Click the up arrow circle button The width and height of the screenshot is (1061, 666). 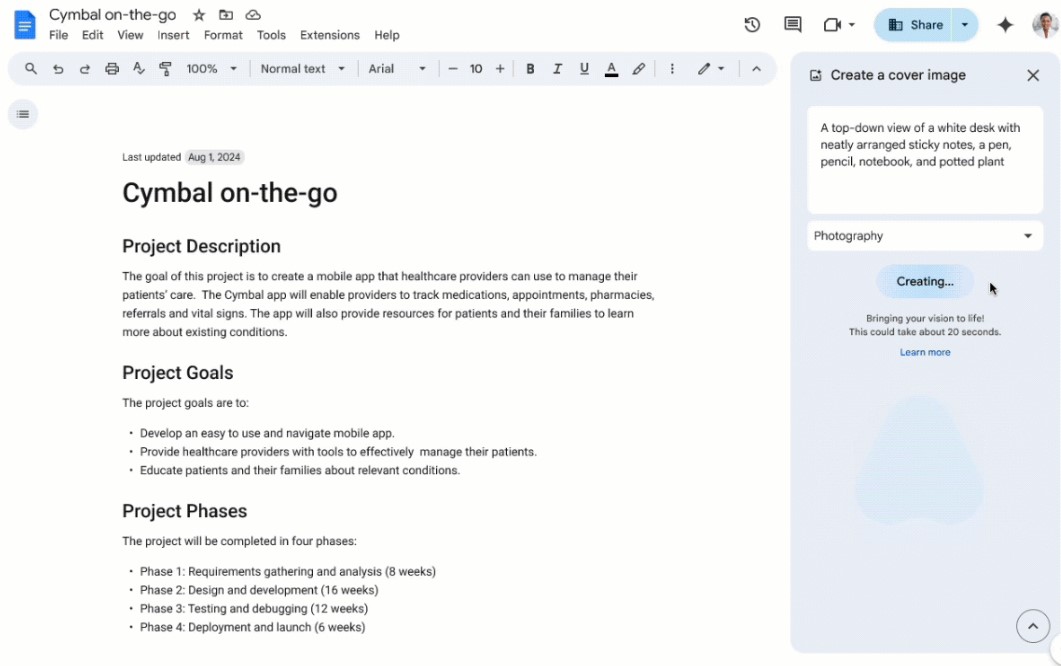(1033, 626)
